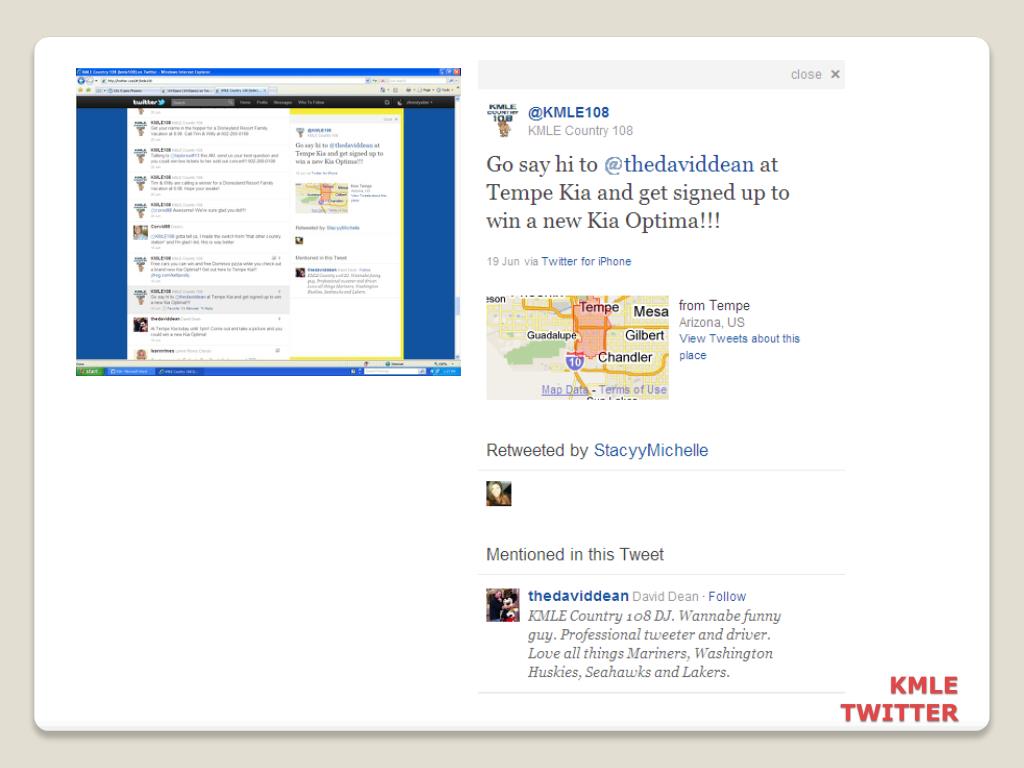Click the large '19 Jun' timestamp
1024x768 pixels.
[503, 261]
